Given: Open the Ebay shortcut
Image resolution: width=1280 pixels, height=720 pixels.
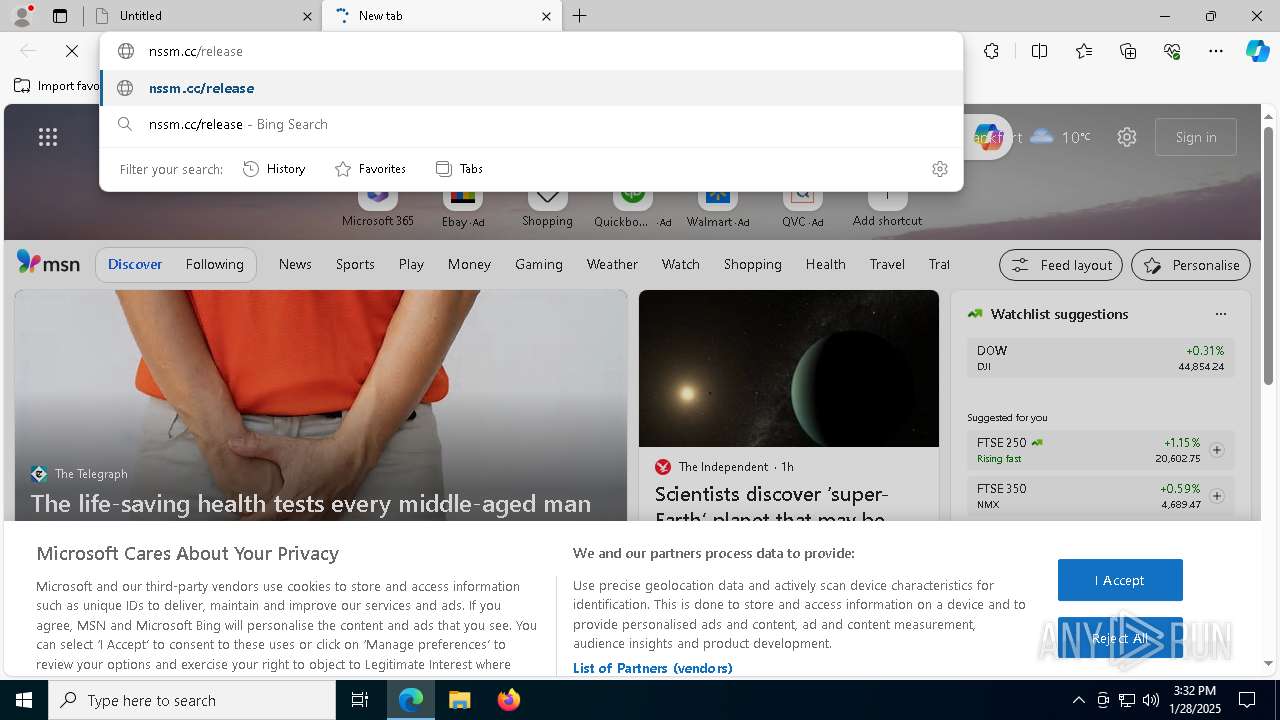Looking at the screenshot, I should coord(463,208).
